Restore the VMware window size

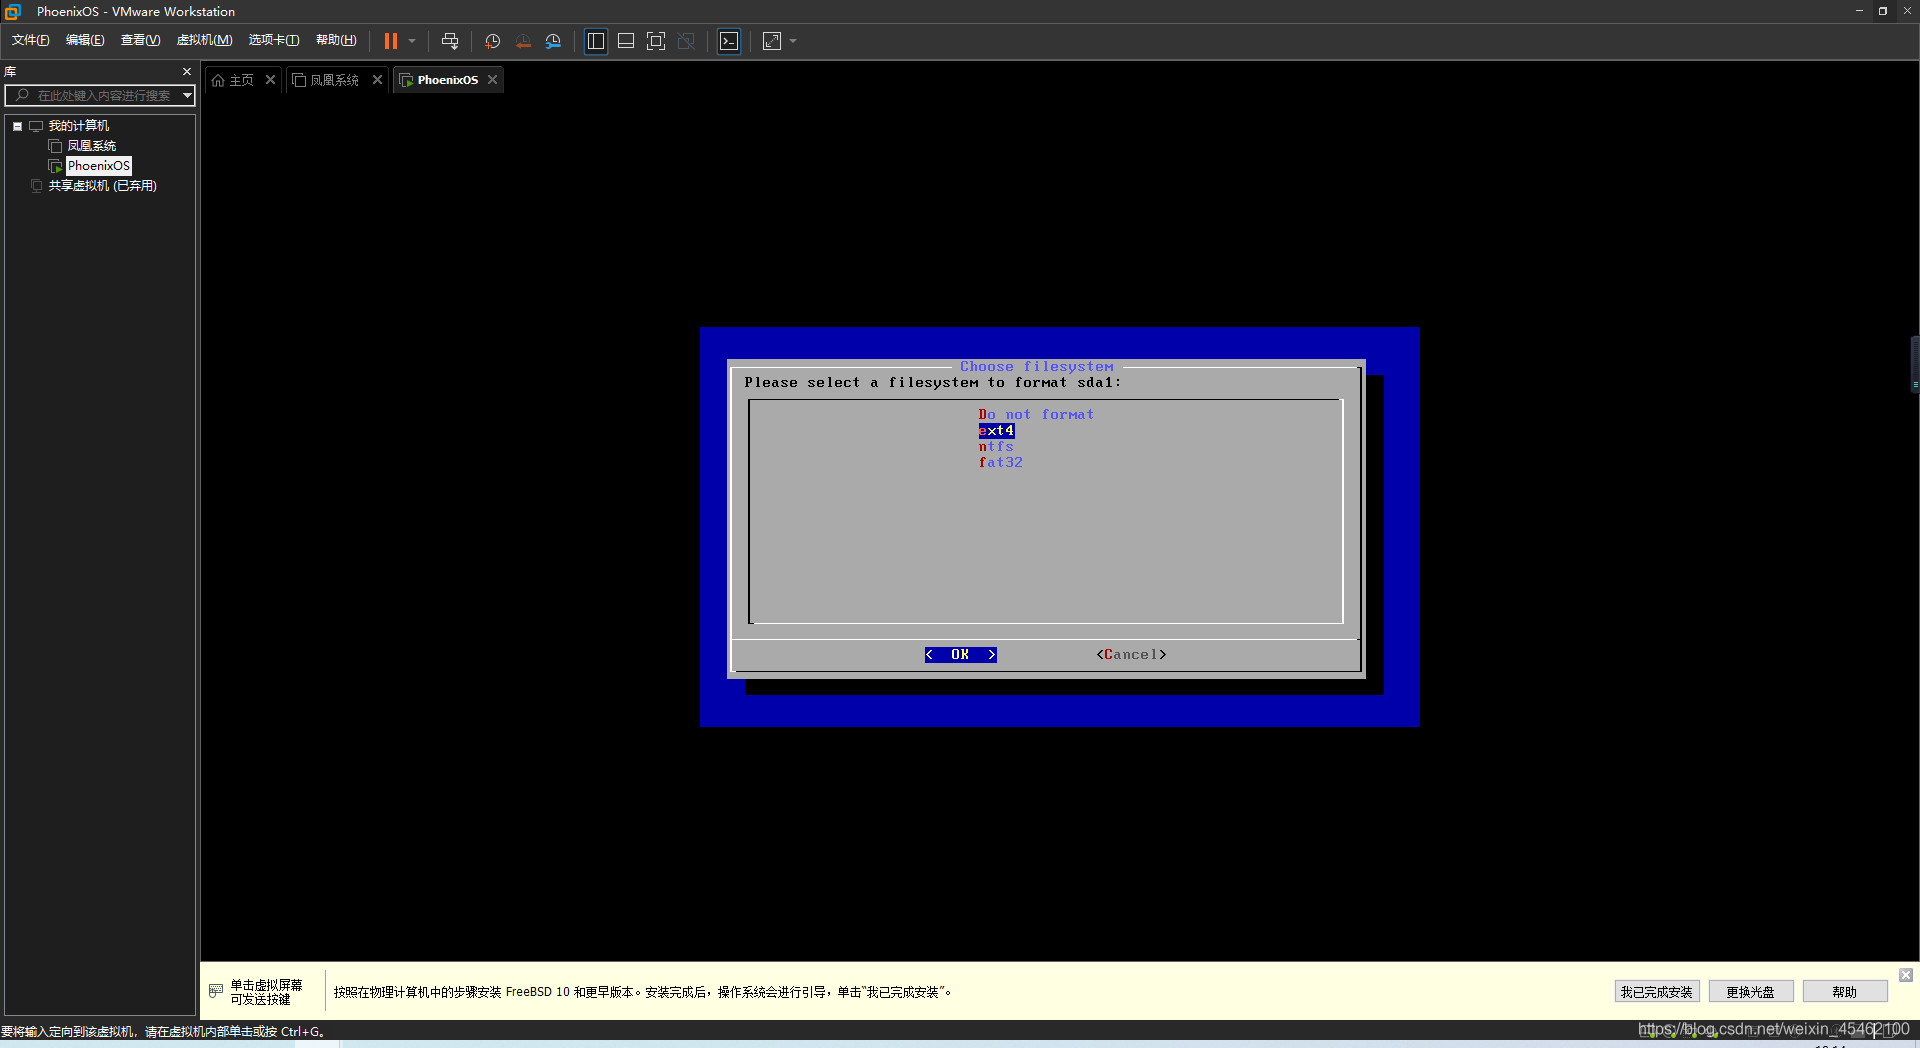[x=1882, y=11]
